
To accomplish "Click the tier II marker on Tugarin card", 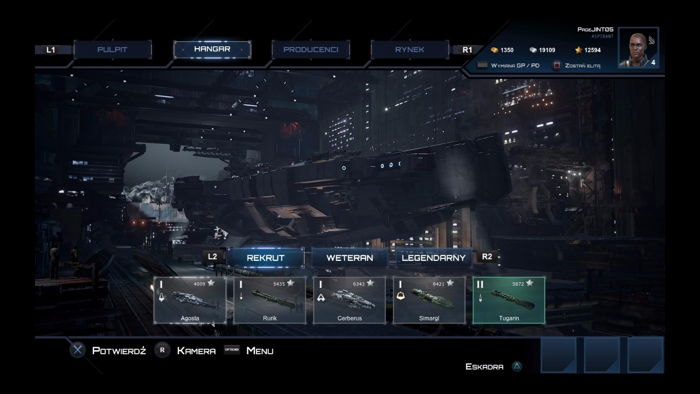I will 480,284.
